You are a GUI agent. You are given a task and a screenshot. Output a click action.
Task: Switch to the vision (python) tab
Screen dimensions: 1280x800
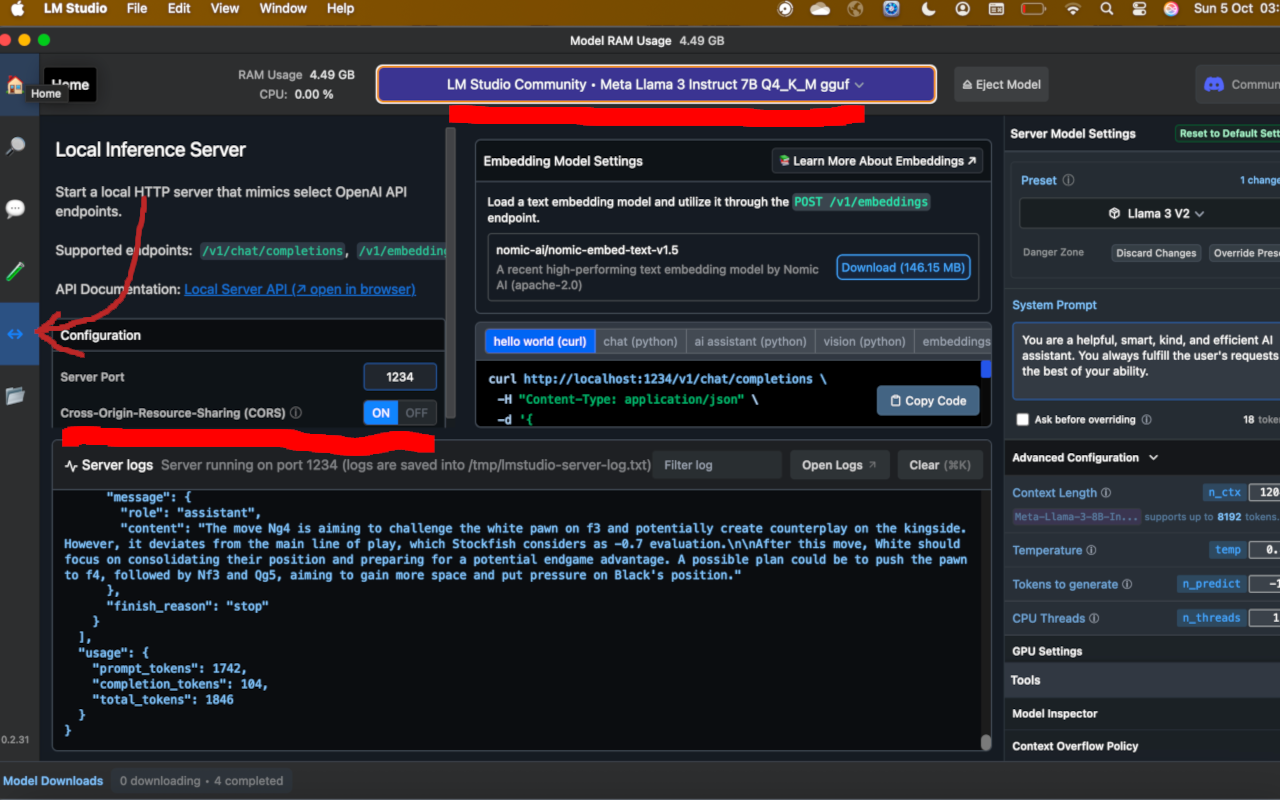pos(864,341)
